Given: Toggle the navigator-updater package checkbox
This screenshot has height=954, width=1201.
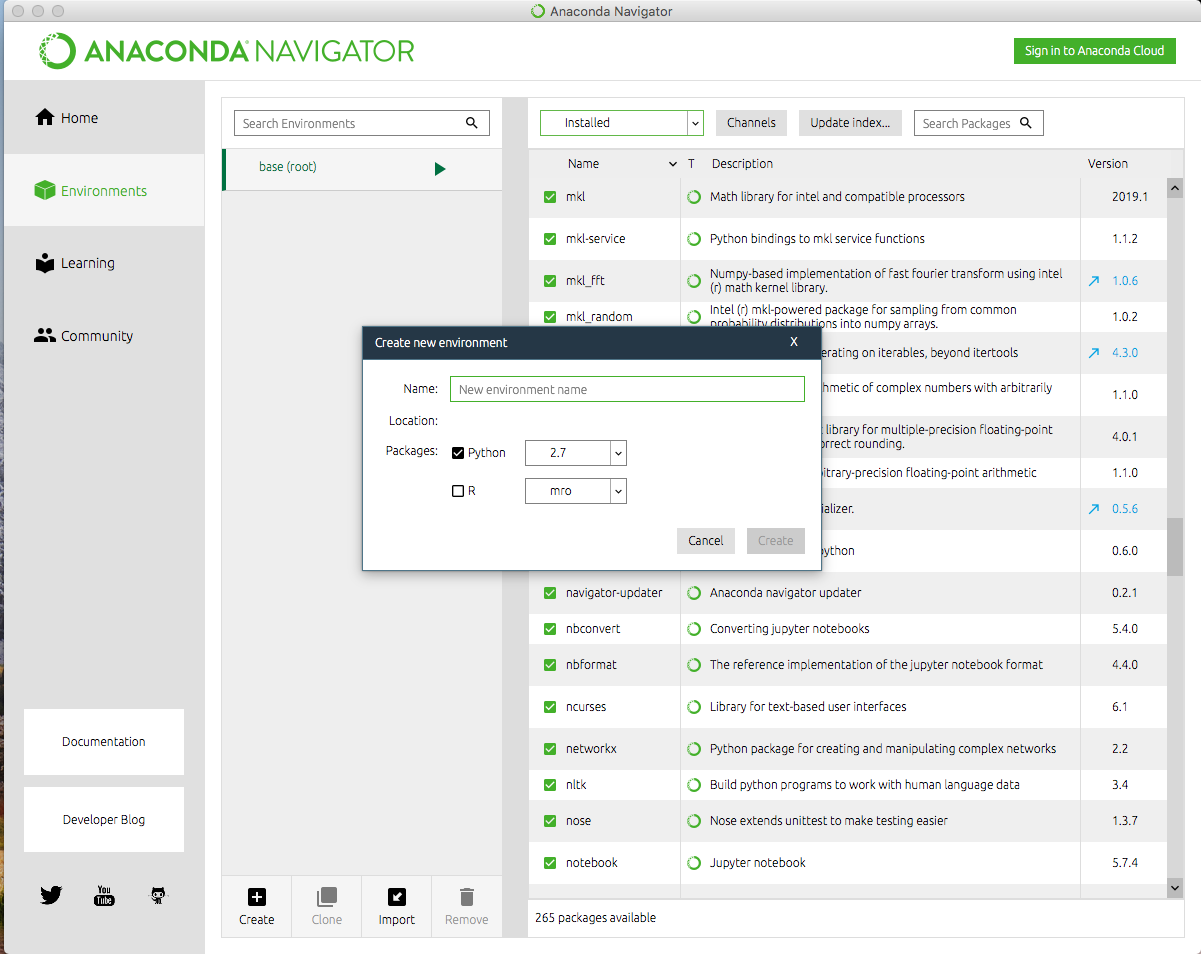Looking at the screenshot, I should pos(550,593).
